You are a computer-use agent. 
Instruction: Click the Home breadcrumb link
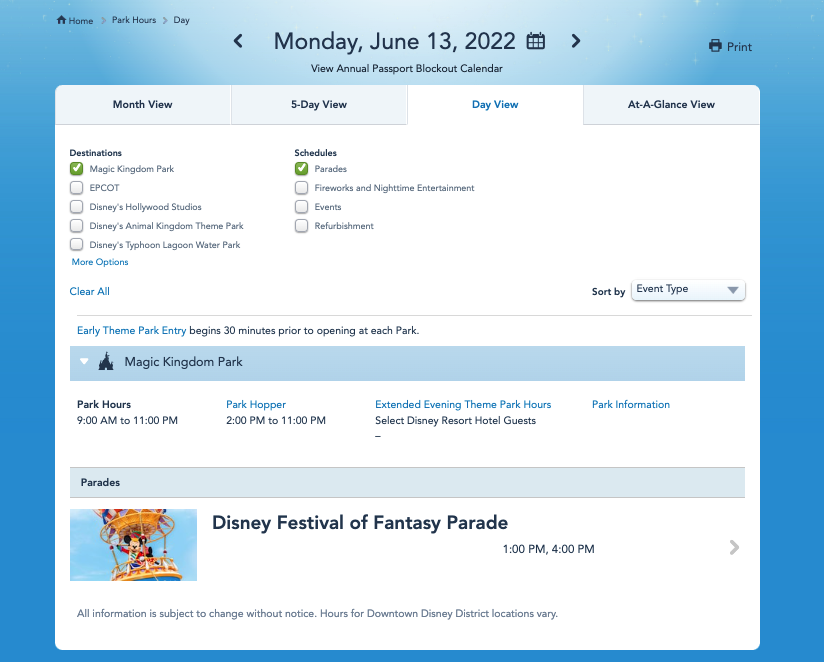tap(75, 20)
